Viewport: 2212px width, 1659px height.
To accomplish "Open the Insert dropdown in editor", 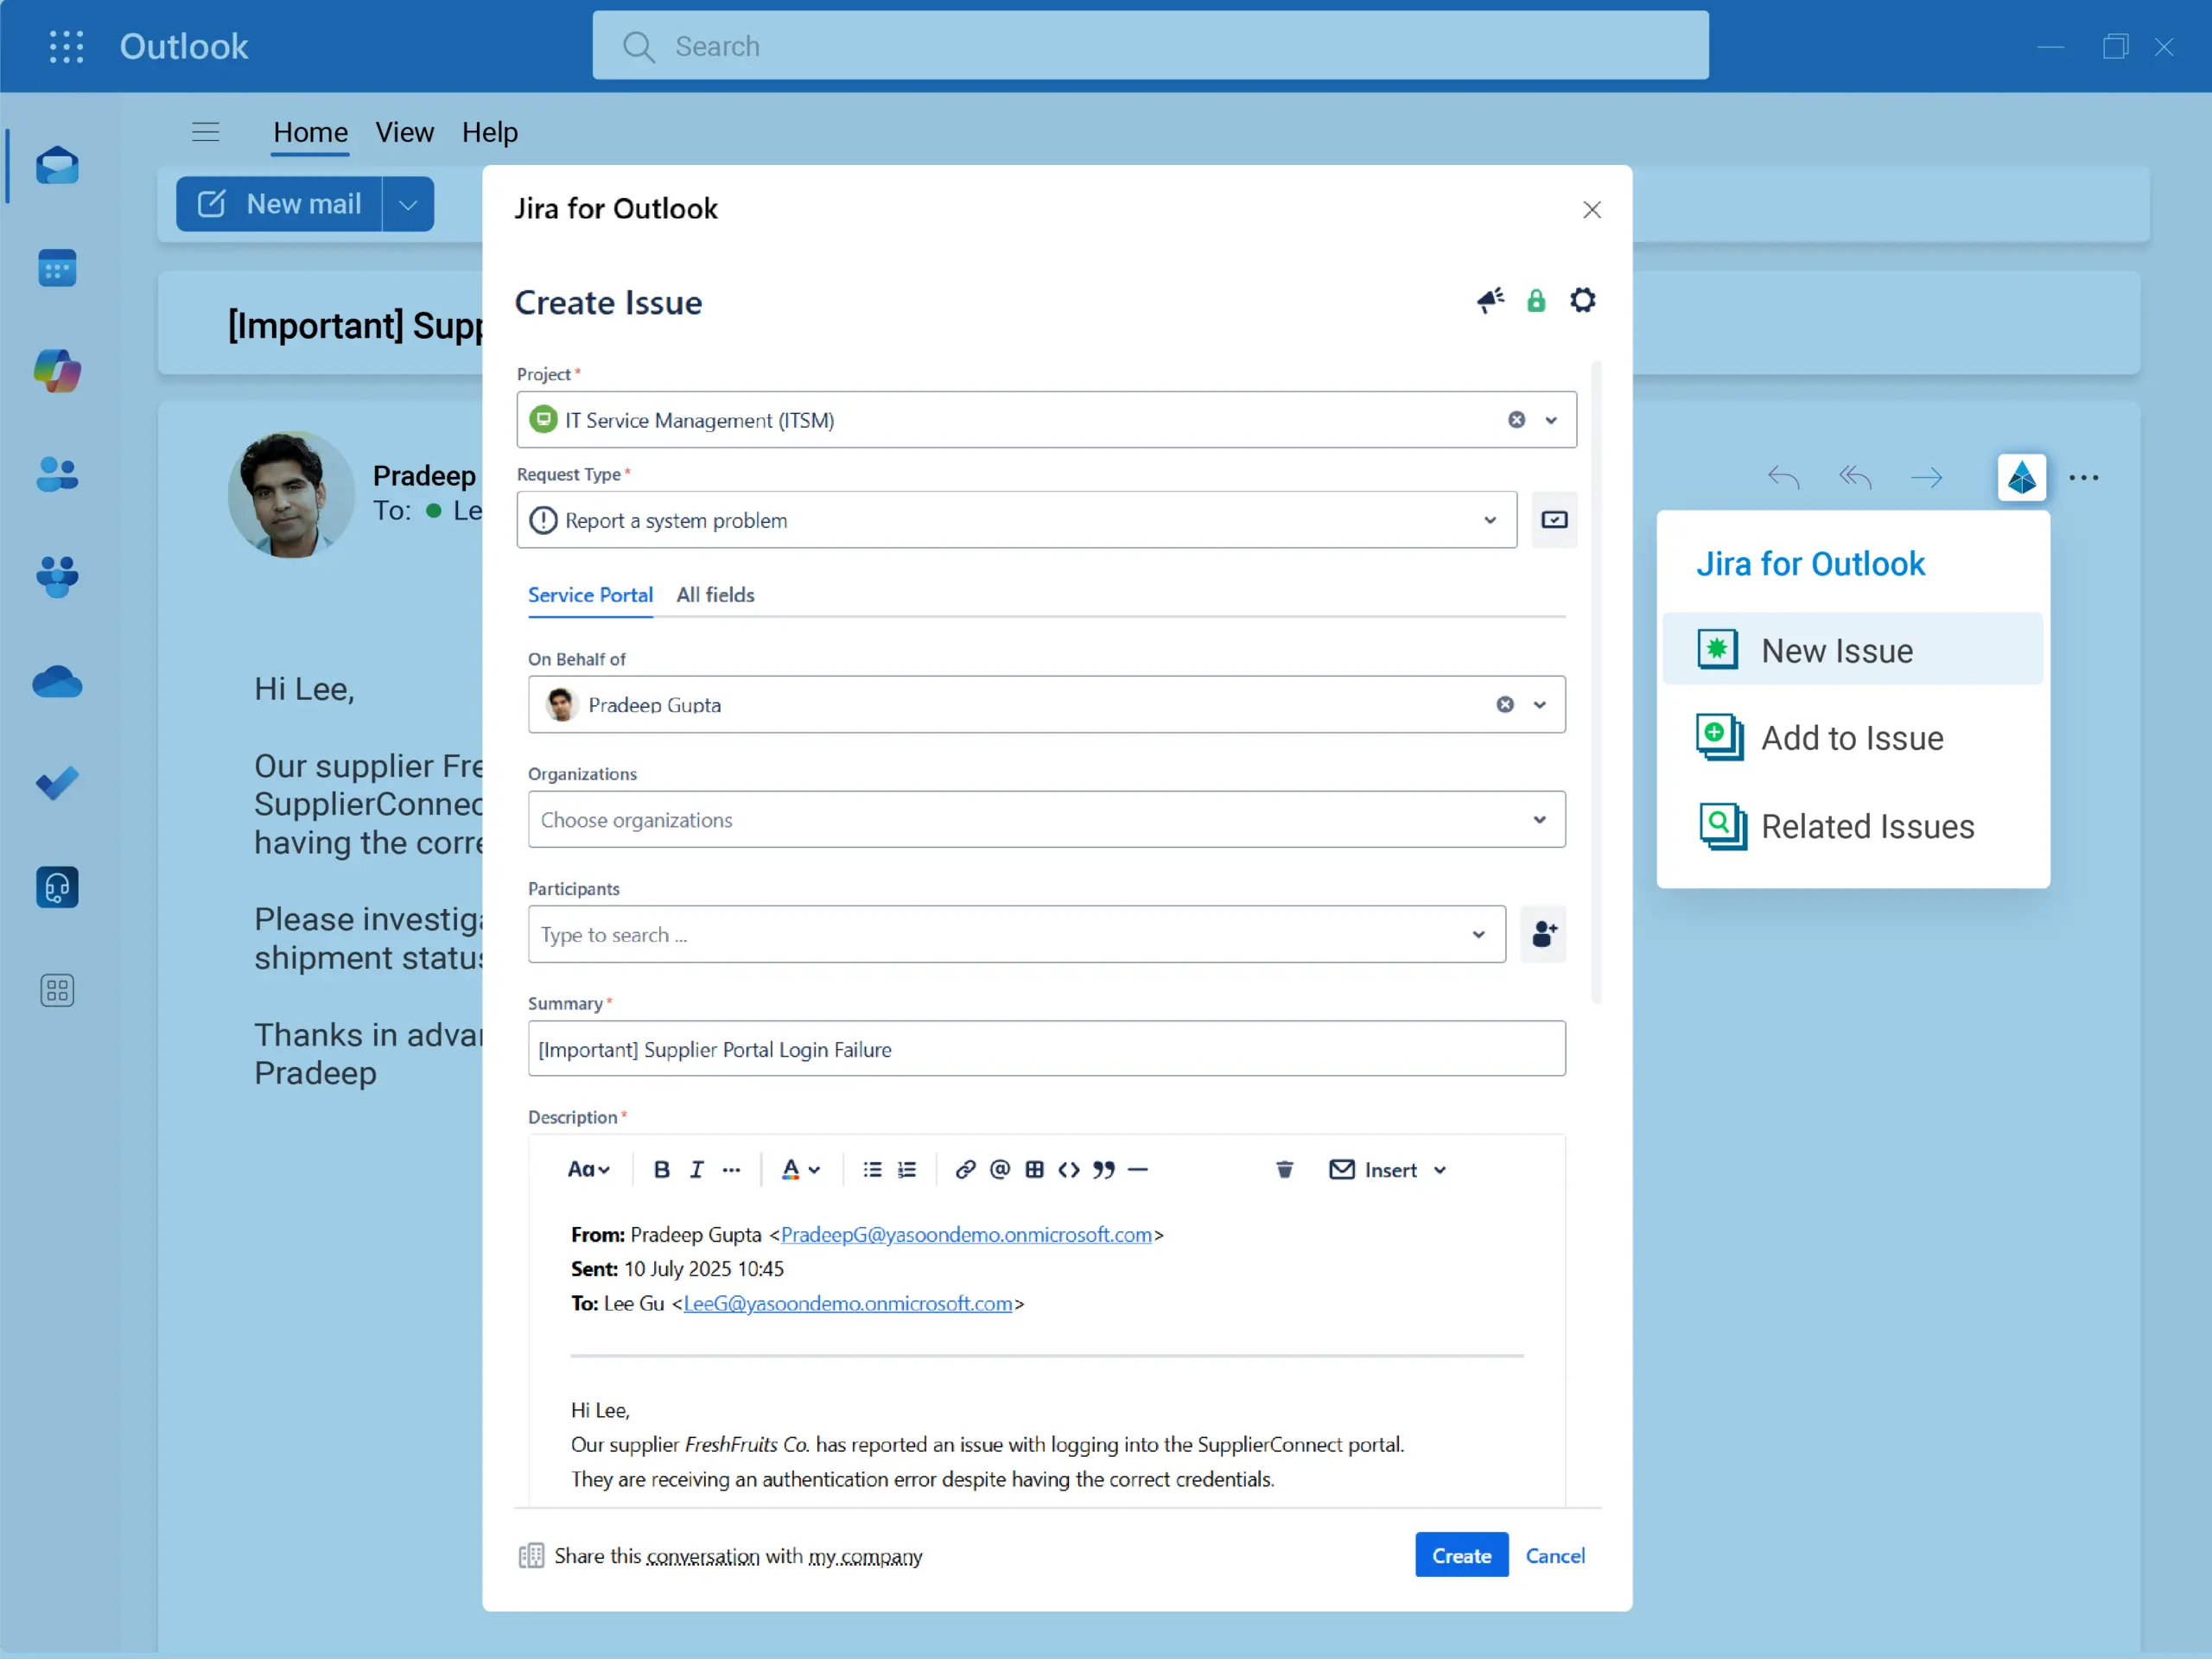I will (x=1388, y=1169).
